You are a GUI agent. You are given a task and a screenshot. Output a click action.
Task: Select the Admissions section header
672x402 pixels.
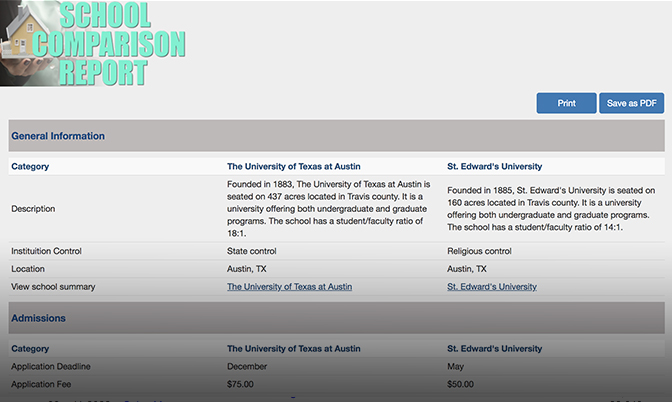click(38, 318)
